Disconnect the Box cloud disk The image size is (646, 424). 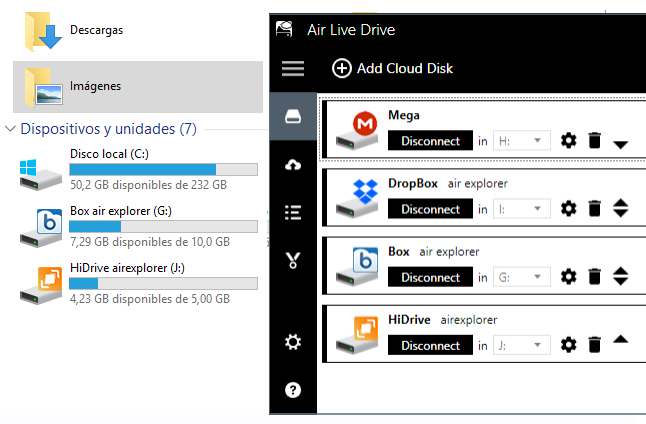[430, 277]
